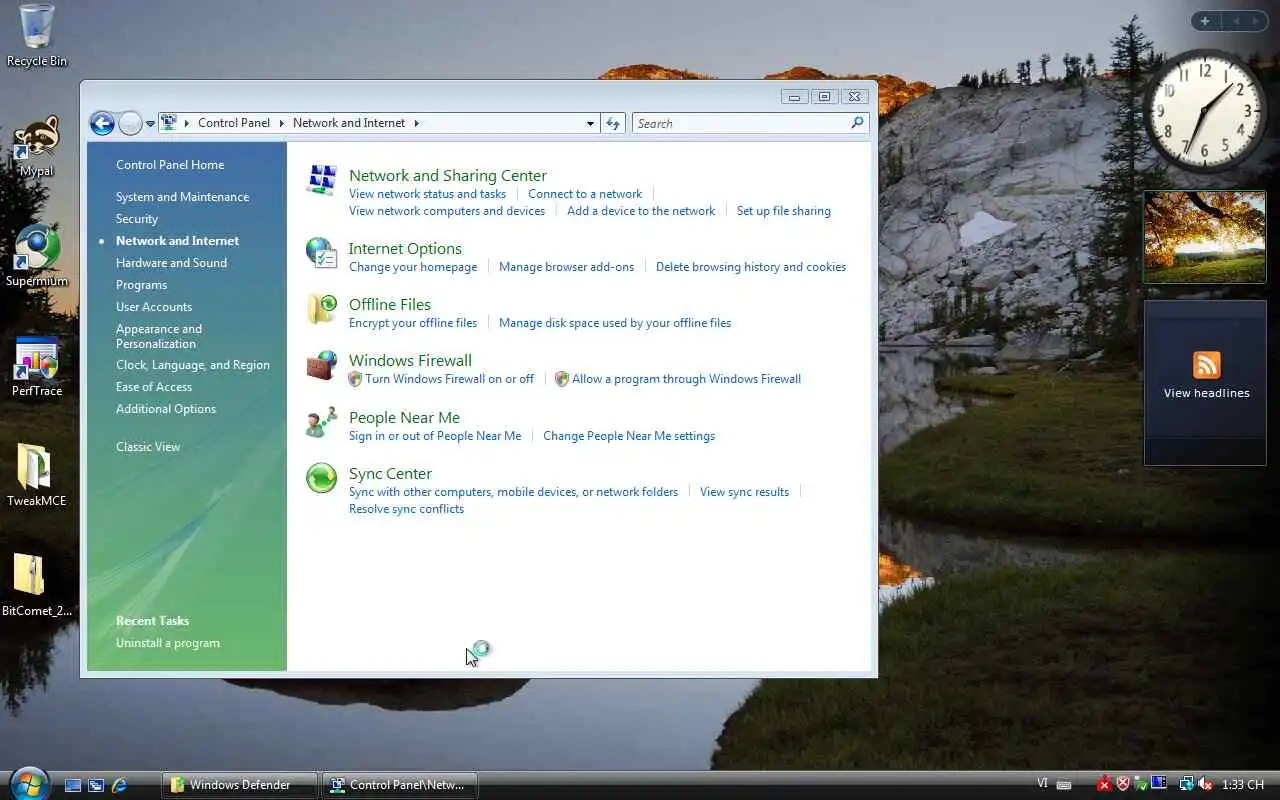The image size is (1280, 800).
Task: Click the Refresh button beside address bar
Action: click(x=613, y=123)
